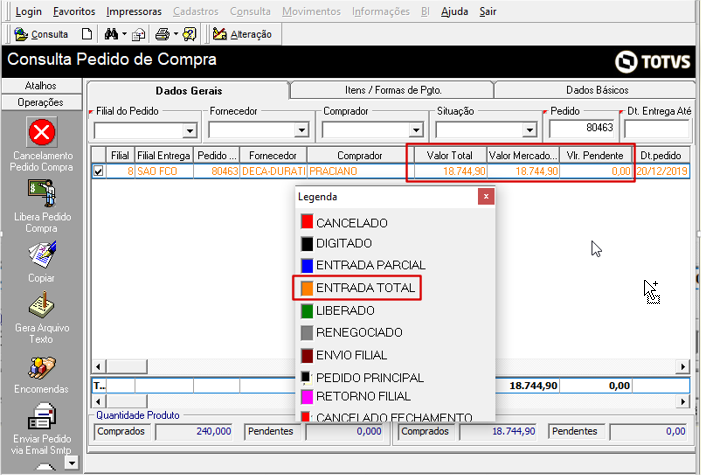Screen dimensions: 701x475
Task: Click the Encomendas icon
Action: pos(42,368)
